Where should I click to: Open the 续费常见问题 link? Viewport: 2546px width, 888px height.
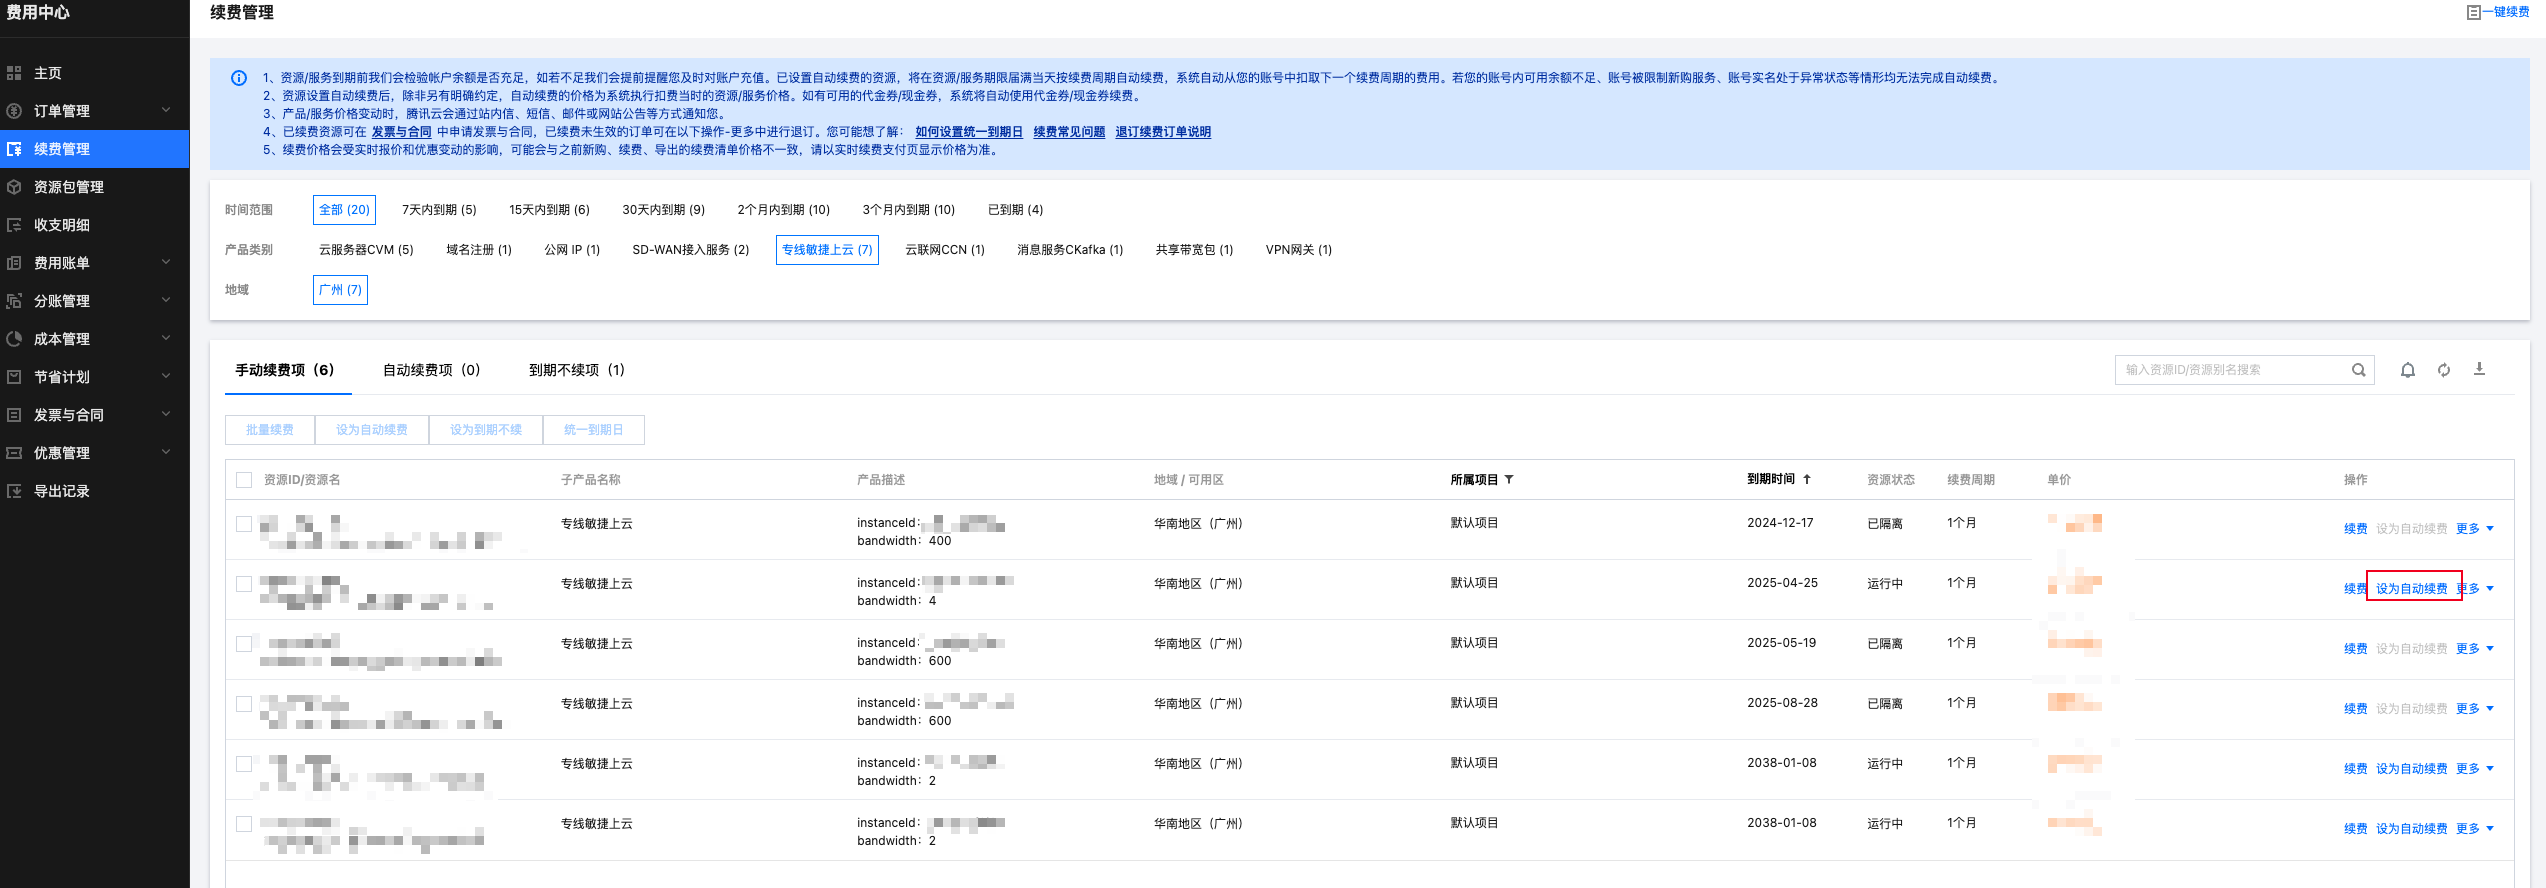coord(1069,132)
